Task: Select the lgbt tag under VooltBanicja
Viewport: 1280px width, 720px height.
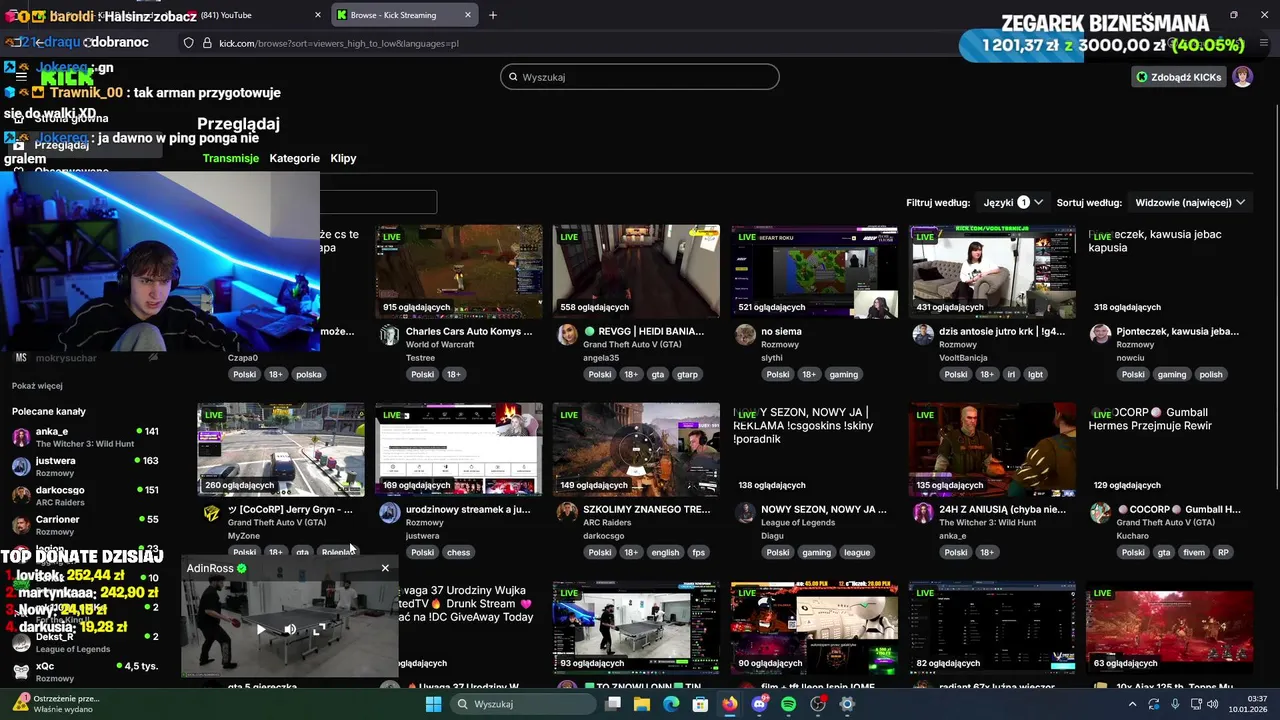Action: pos(1035,374)
